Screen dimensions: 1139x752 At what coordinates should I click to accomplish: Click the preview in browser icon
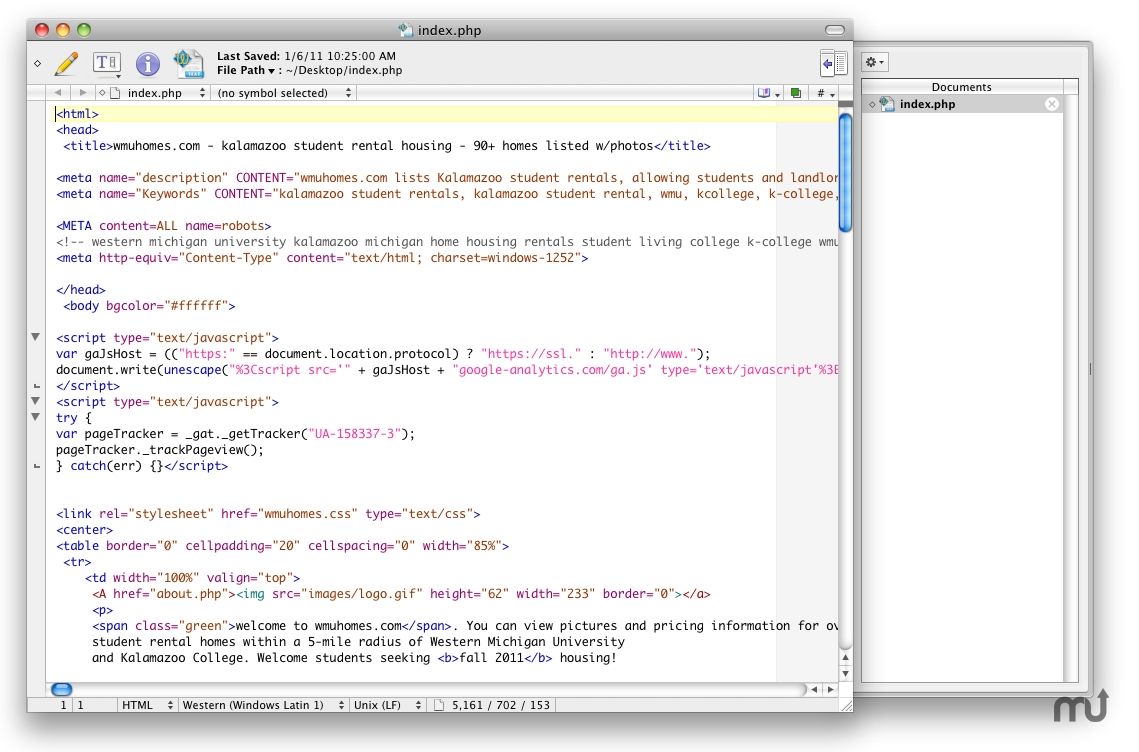point(188,63)
